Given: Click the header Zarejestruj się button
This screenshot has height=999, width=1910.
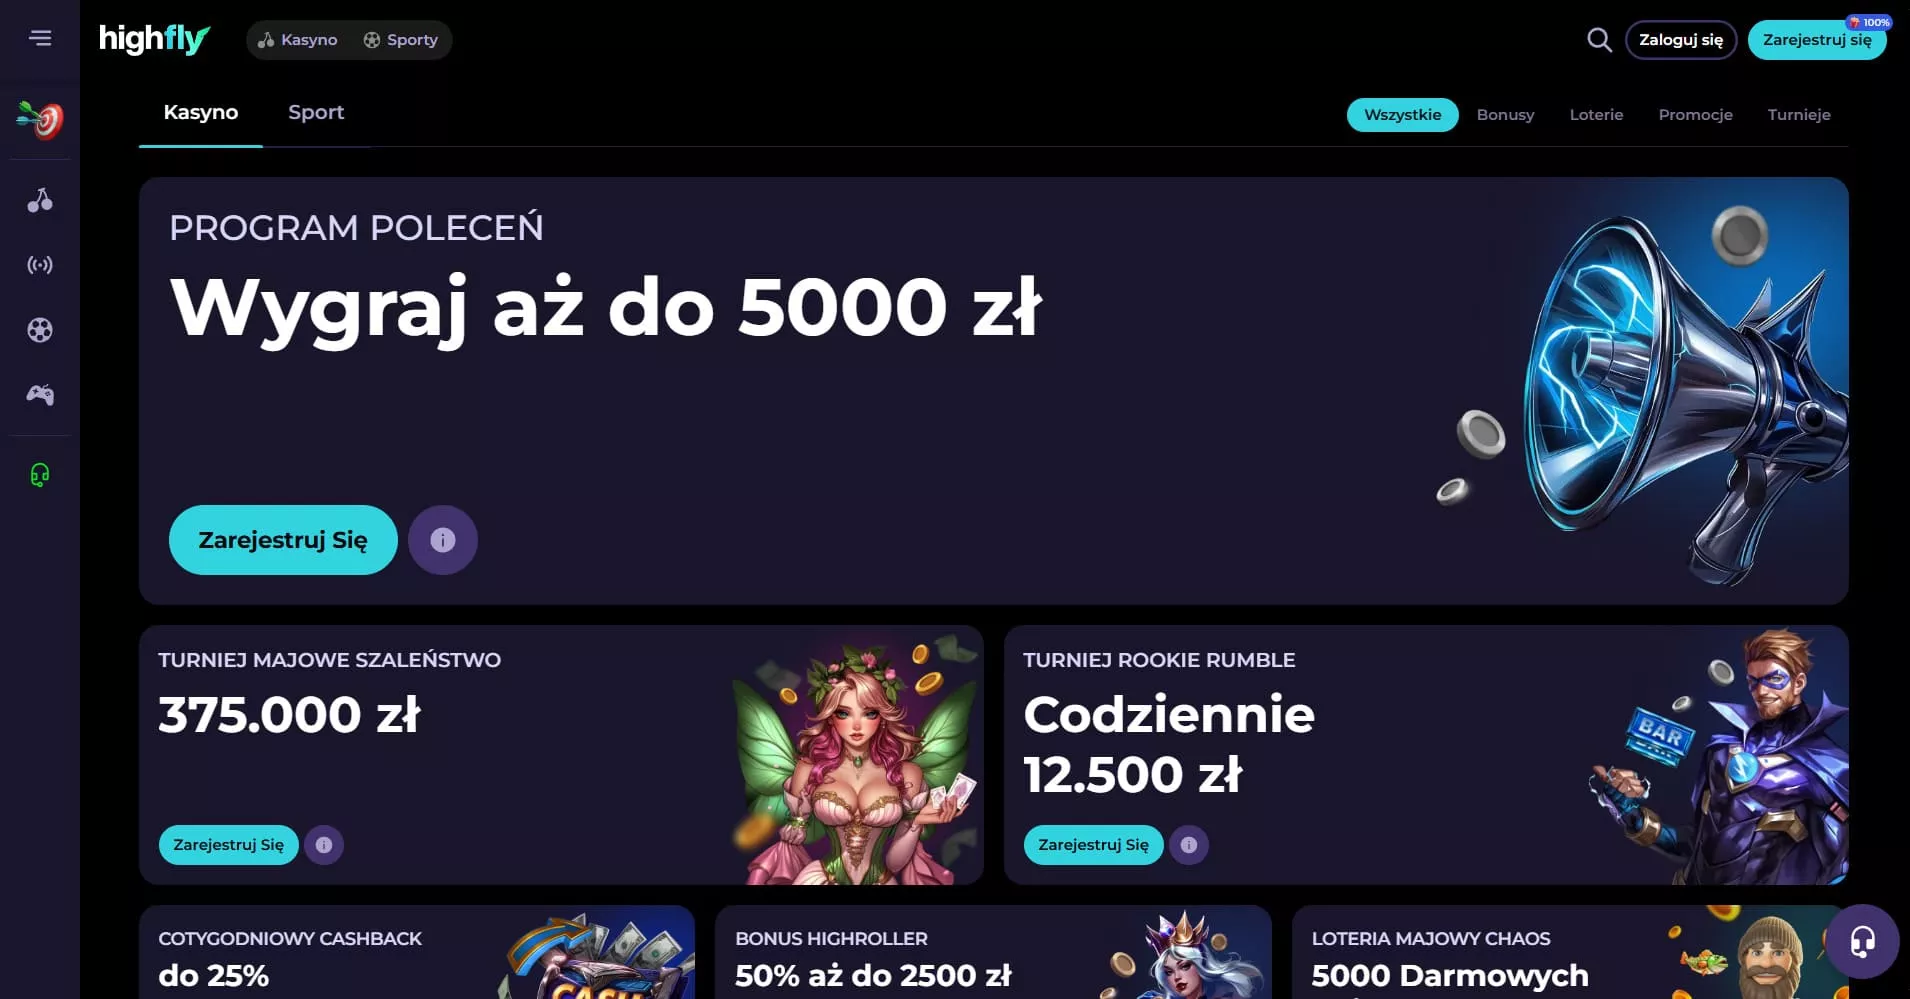Looking at the screenshot, I should click(x=1817, y=40).
